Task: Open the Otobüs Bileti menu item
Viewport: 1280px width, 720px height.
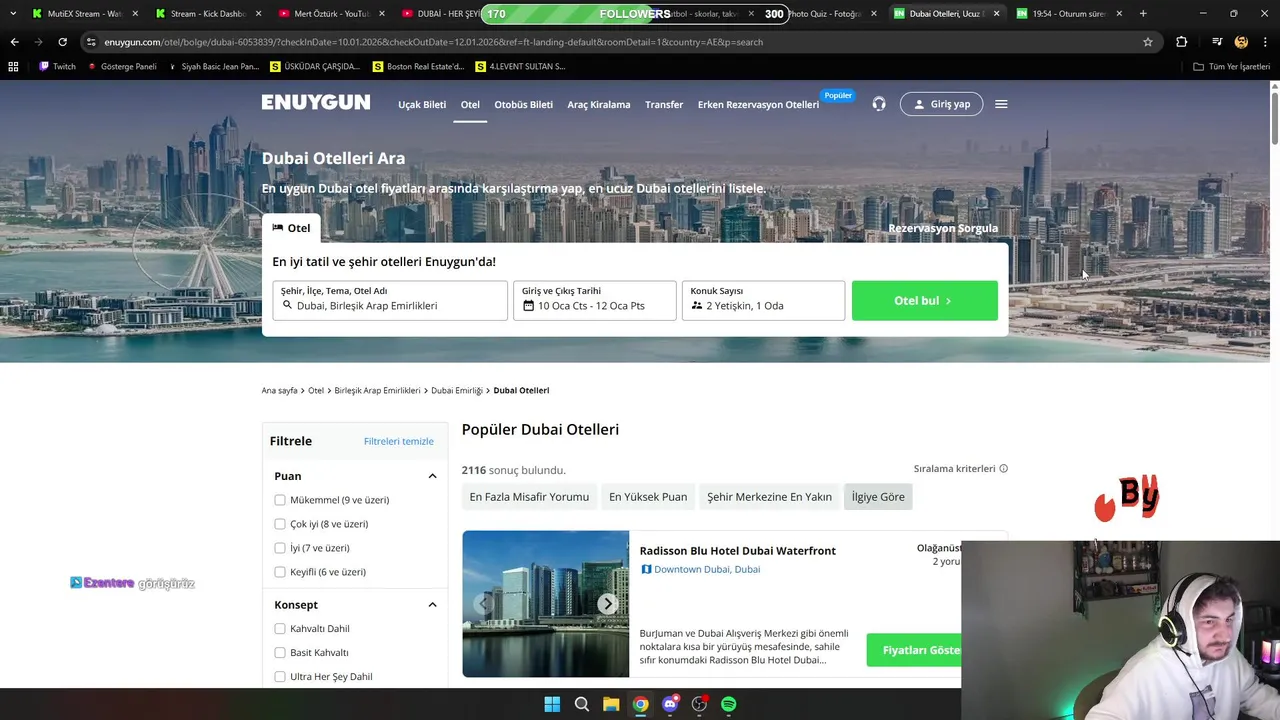Action: [523, 104]
